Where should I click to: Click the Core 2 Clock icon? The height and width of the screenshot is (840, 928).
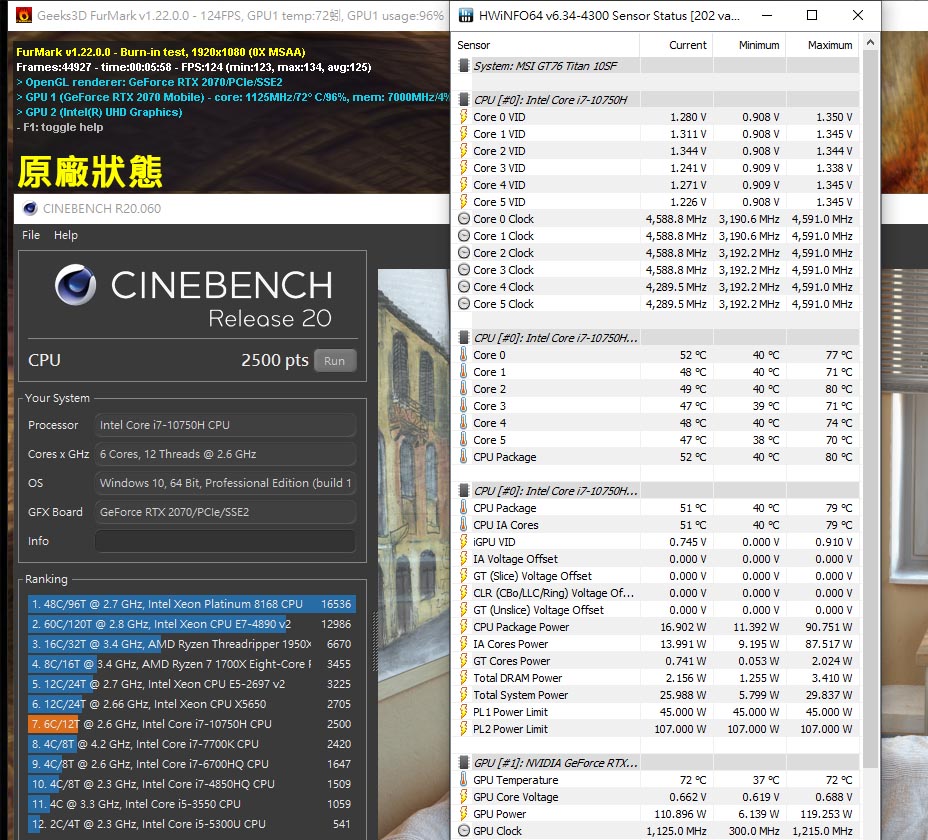pos(464,253)
